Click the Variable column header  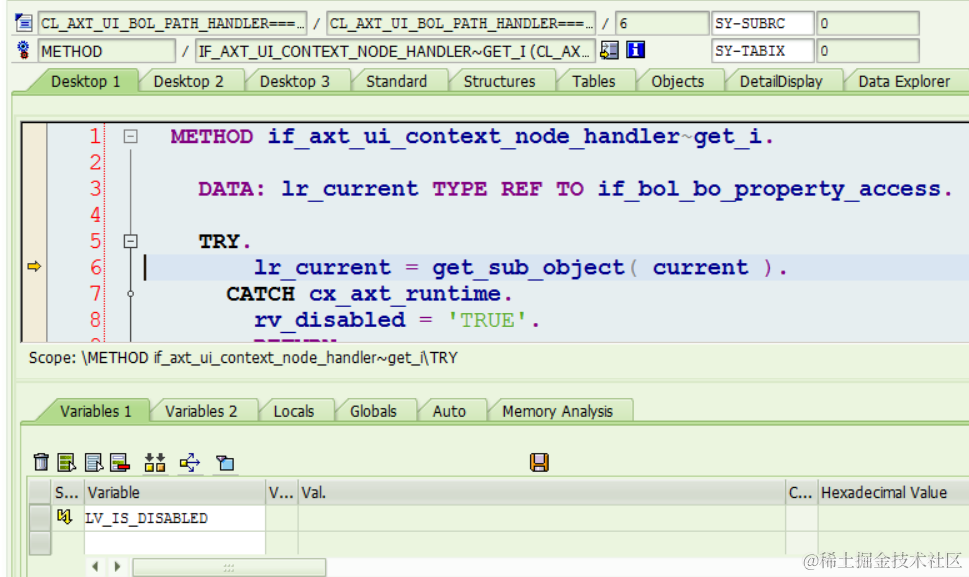(x=175, y=492)
